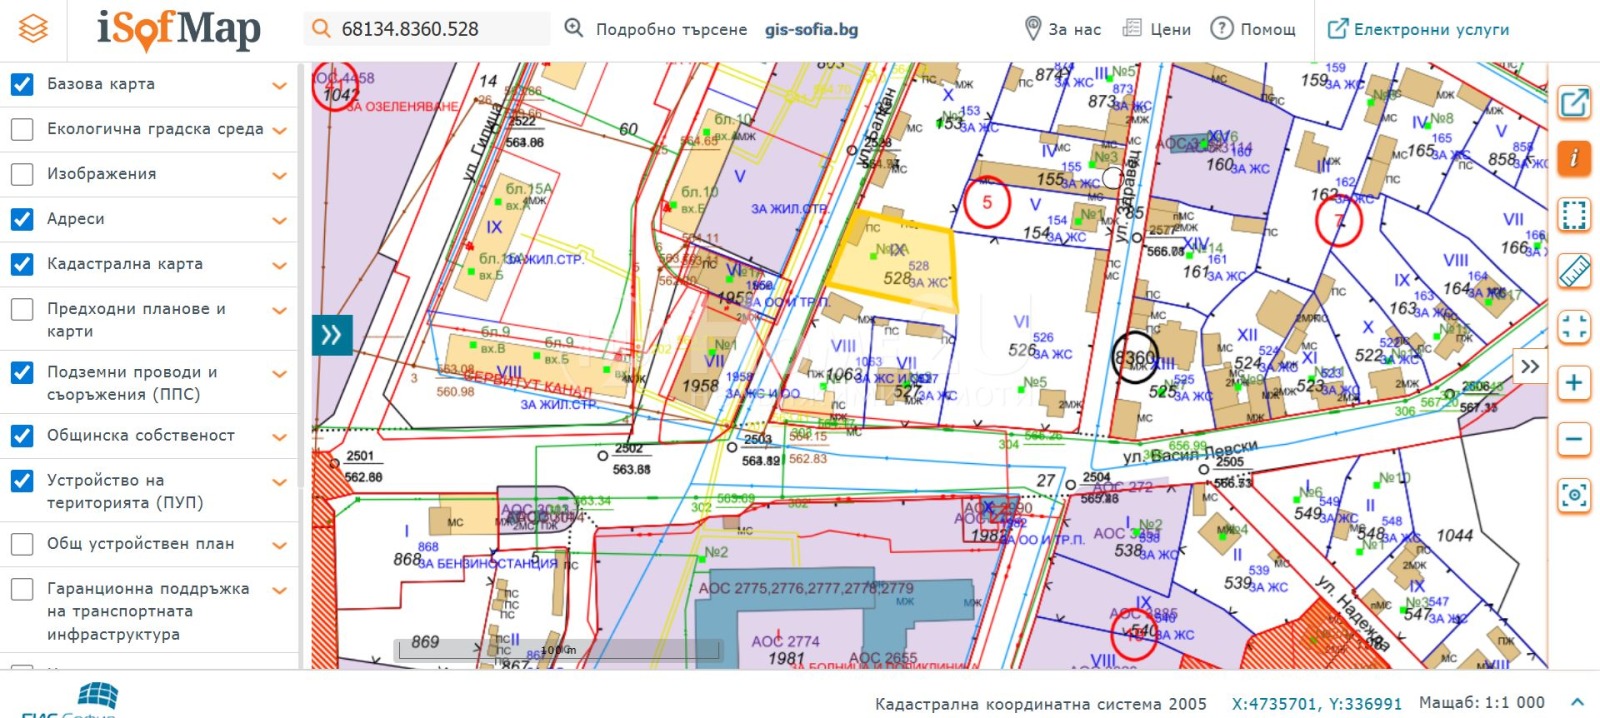Image resolution: width=1600 pixels, height=718 pixels.
Task: Open Електронни услуги link
Action: [1418, 29]
